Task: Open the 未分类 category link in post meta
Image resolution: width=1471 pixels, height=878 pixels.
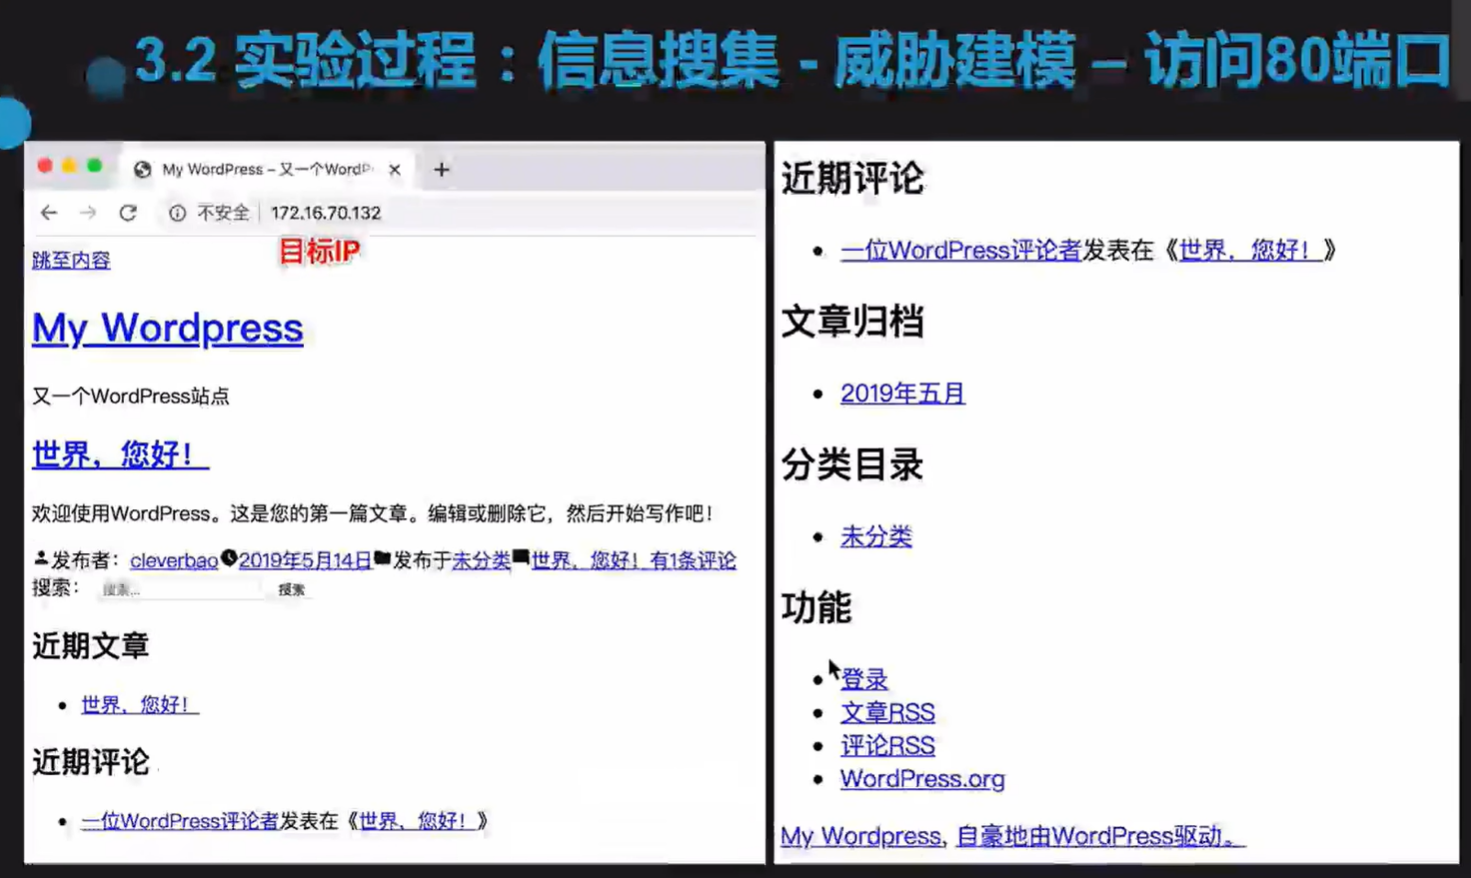Action: coord(481,560)
